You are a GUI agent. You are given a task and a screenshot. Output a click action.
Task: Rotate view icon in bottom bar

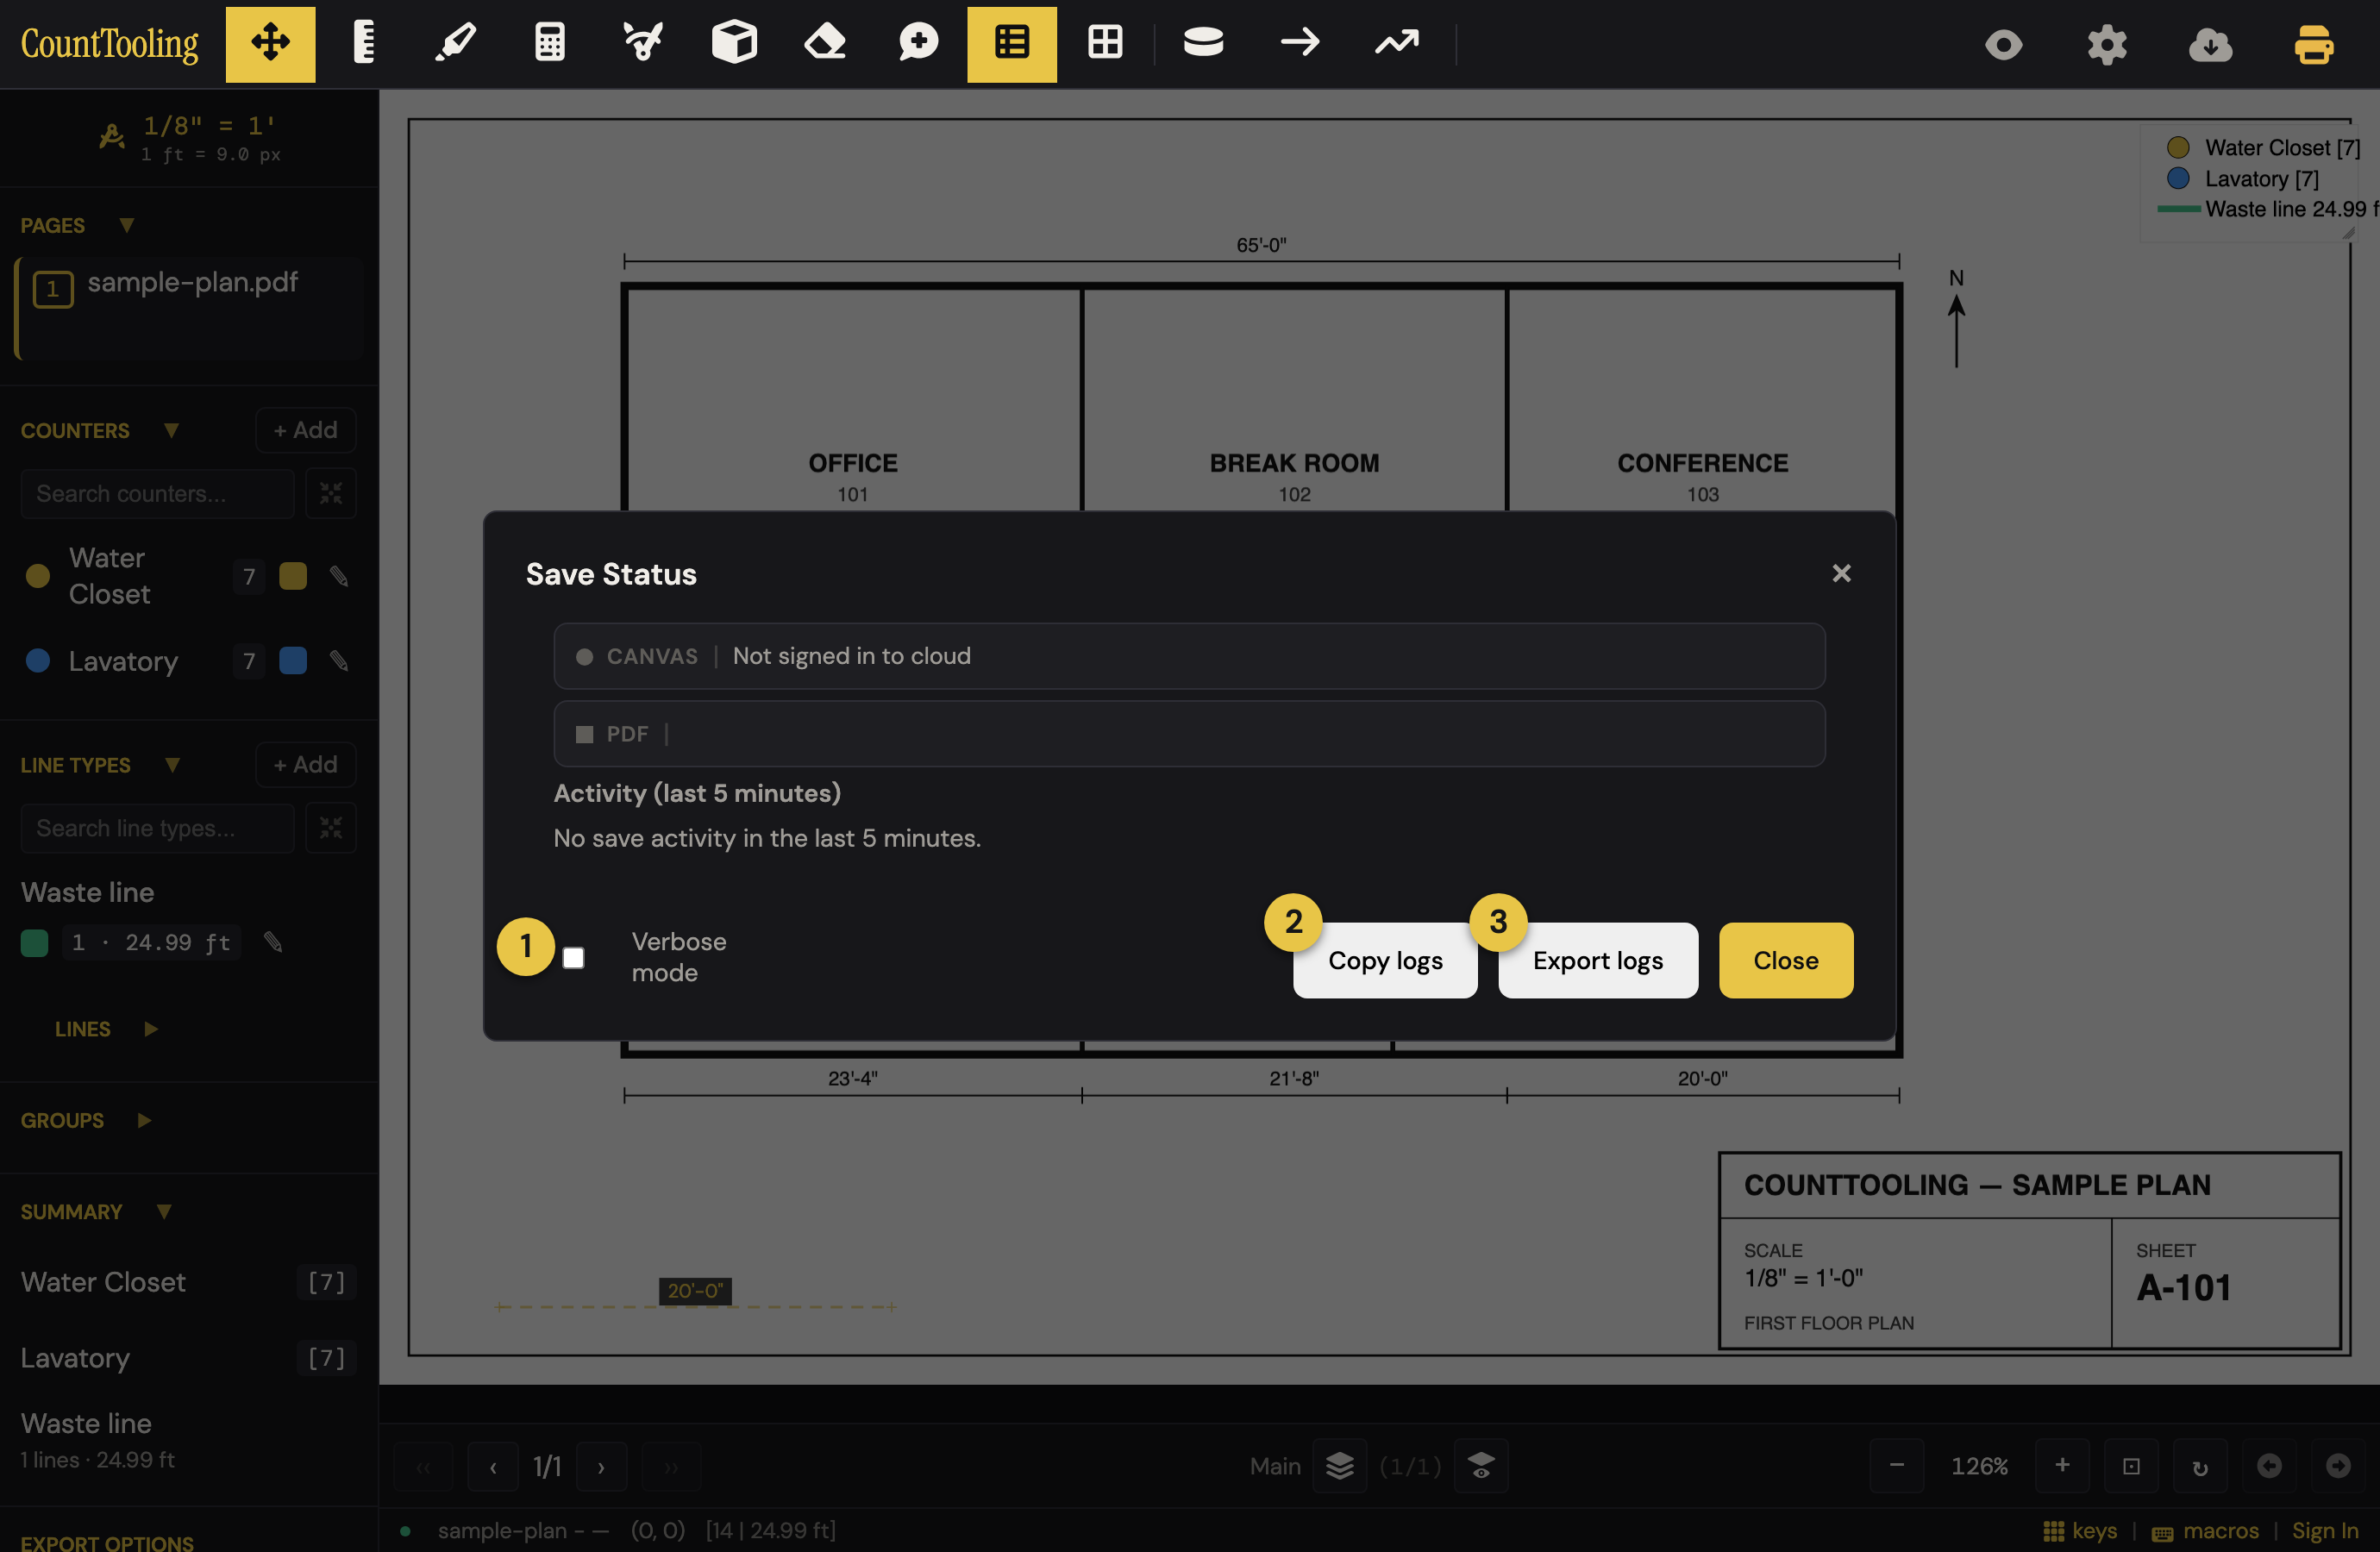tap(2200, 1466)
